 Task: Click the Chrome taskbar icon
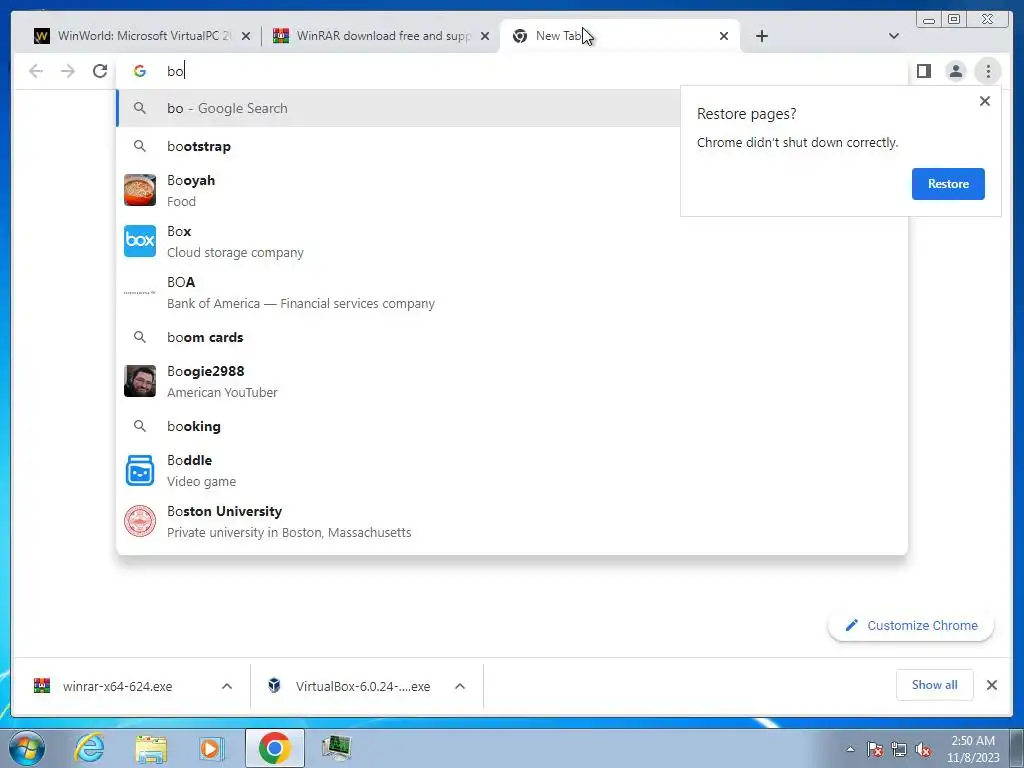point(274,748)
